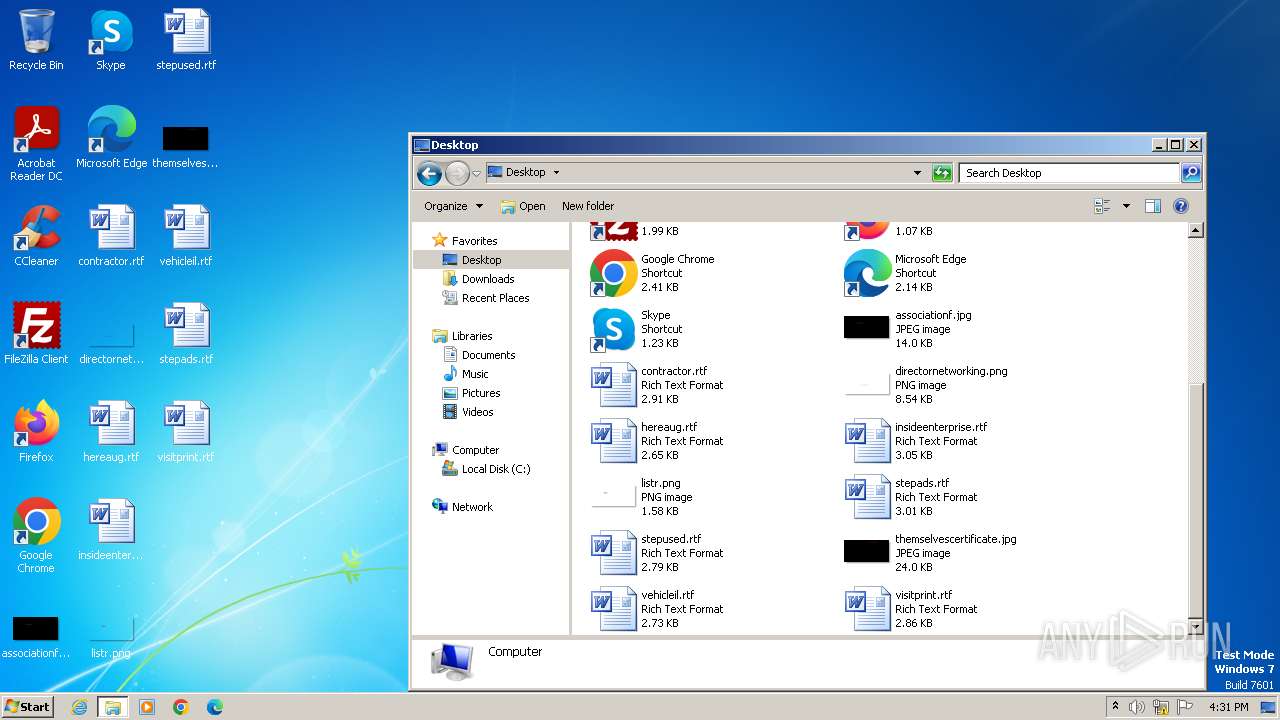This screenshot has height=720, width=1280.
Task: Select Google Chrome shortcut in Explorer list
Action: 652,273
